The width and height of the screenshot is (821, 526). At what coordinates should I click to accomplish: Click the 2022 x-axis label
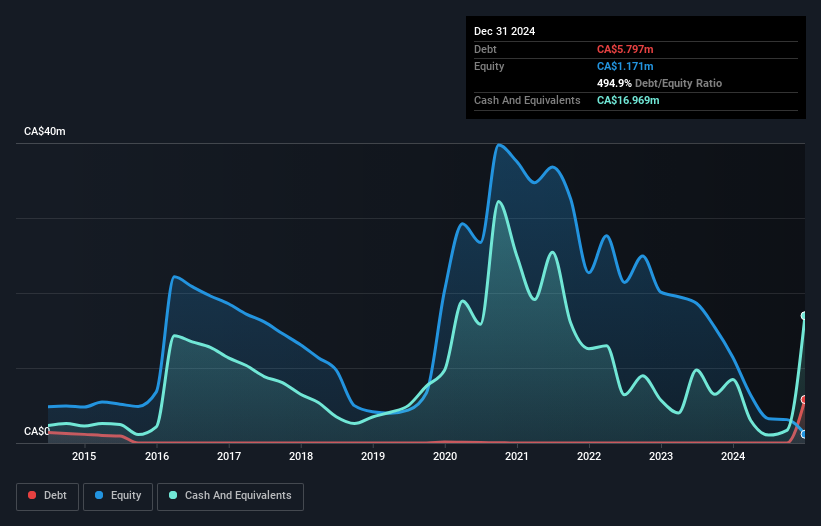click(x=589, y=456)
